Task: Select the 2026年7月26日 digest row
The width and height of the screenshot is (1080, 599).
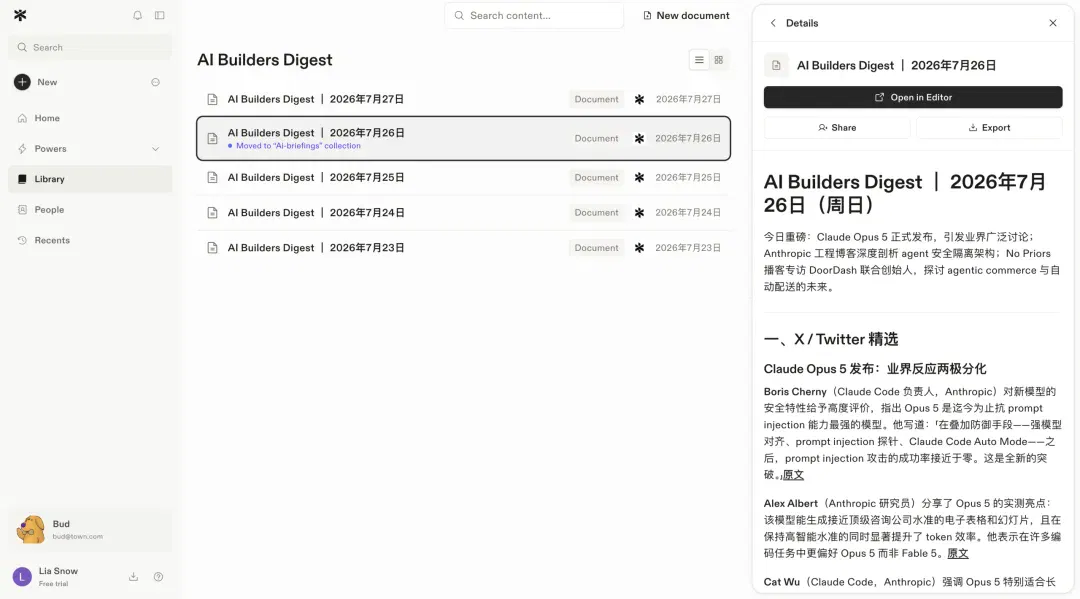Action: click(464, 138)
